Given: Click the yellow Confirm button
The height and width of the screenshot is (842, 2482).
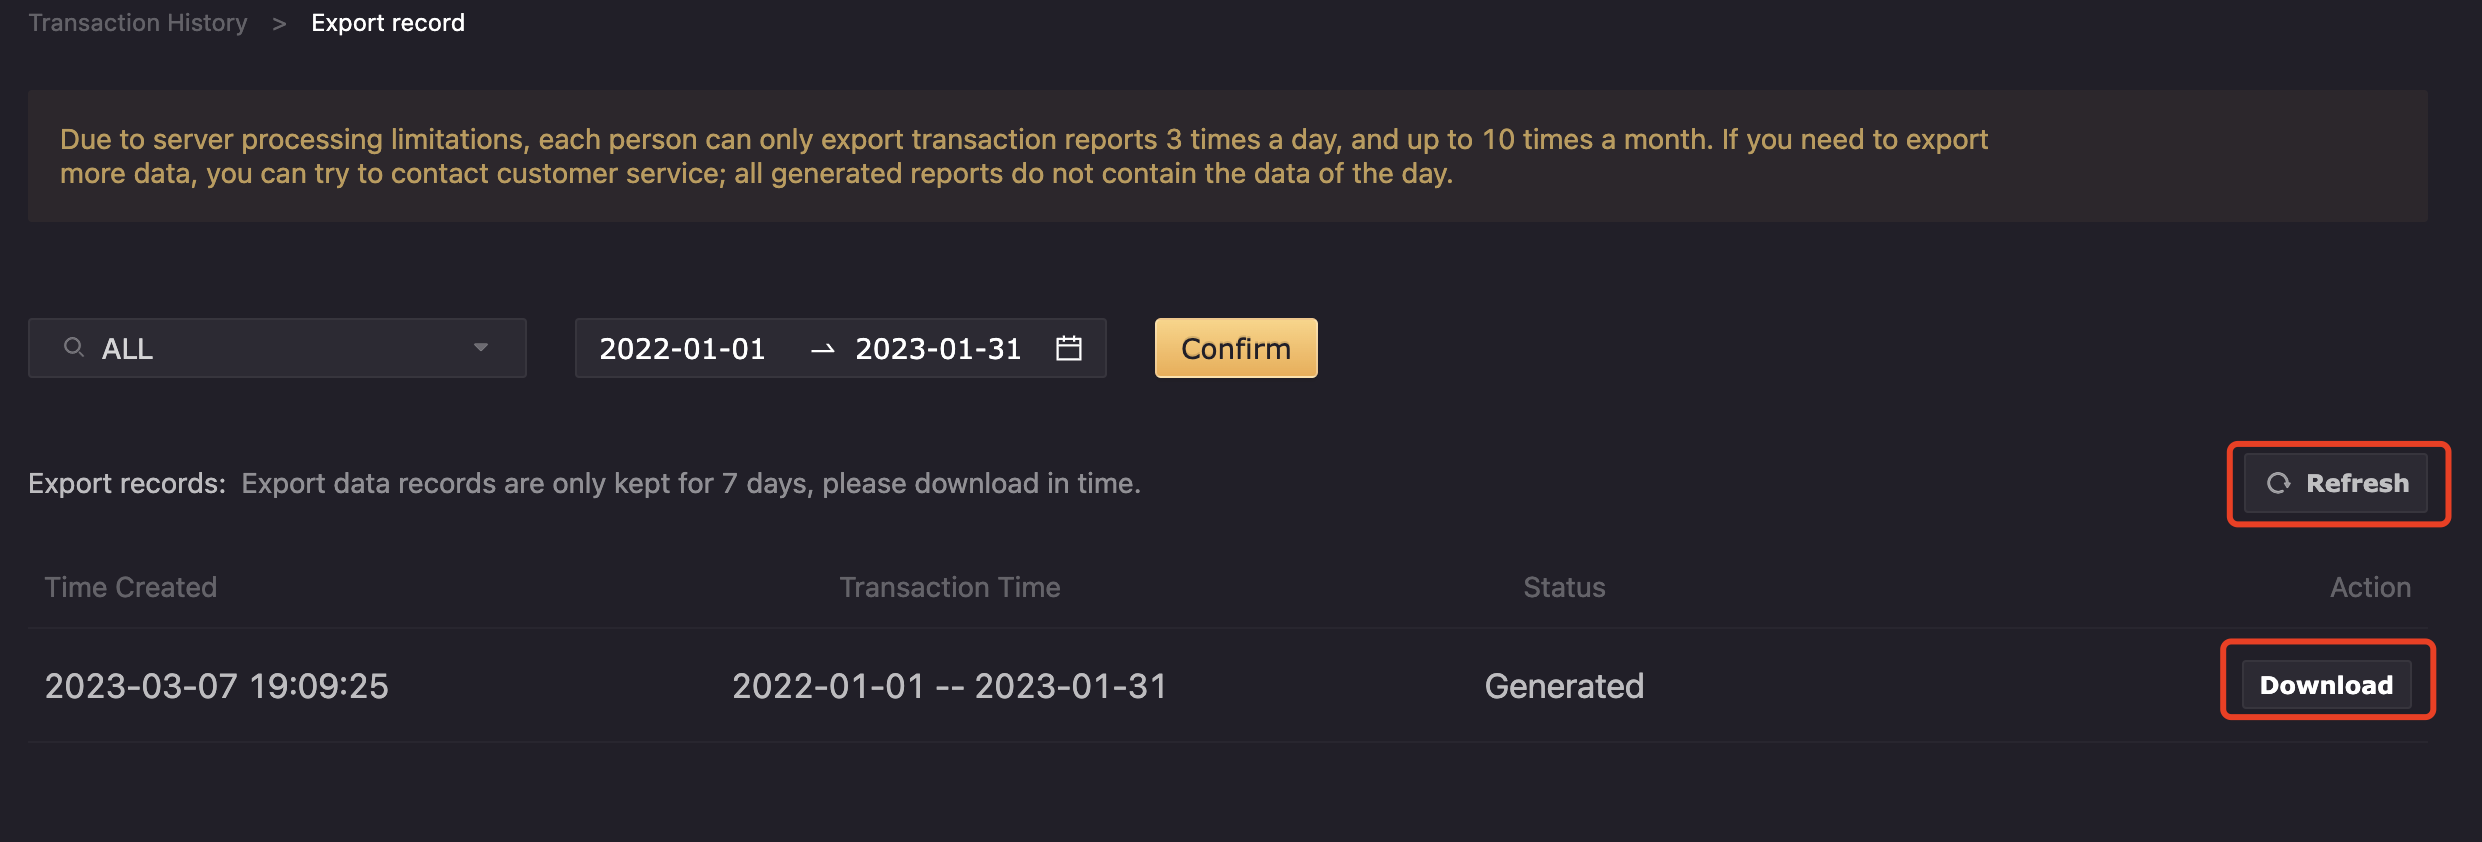Looking at the screenshot, I should 1236,348.
